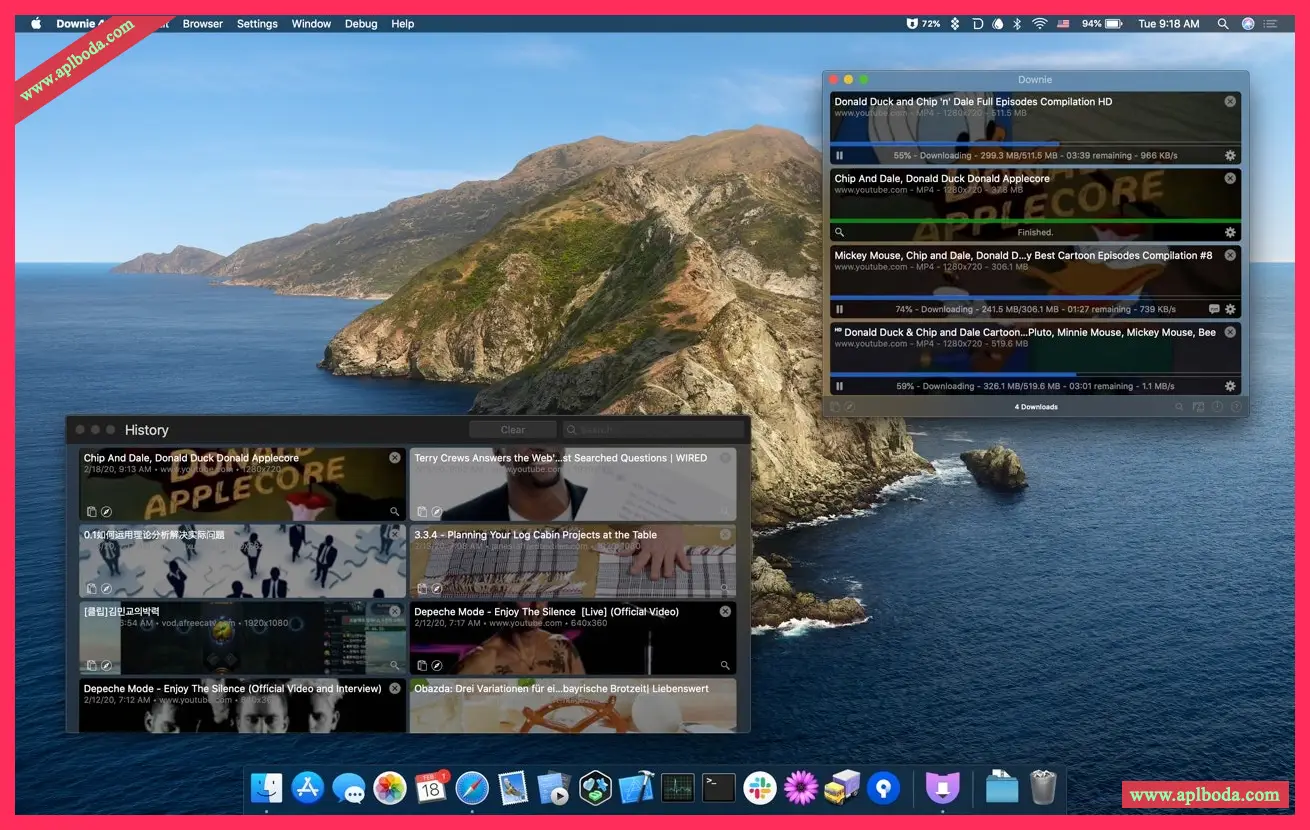
Task: Click the clipboard icon in Downie's bottom-left toolbar
Action: (835, 407)
